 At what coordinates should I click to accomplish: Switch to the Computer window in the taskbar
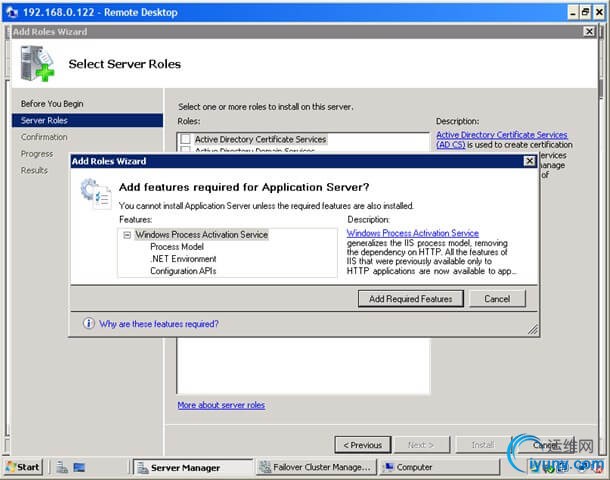click(x=440, y=467)
